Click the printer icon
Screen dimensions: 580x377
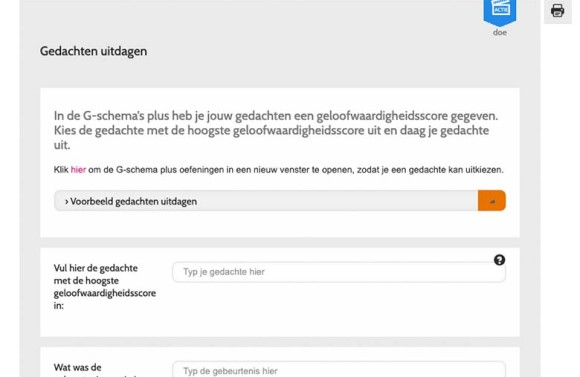pos(557,10)
